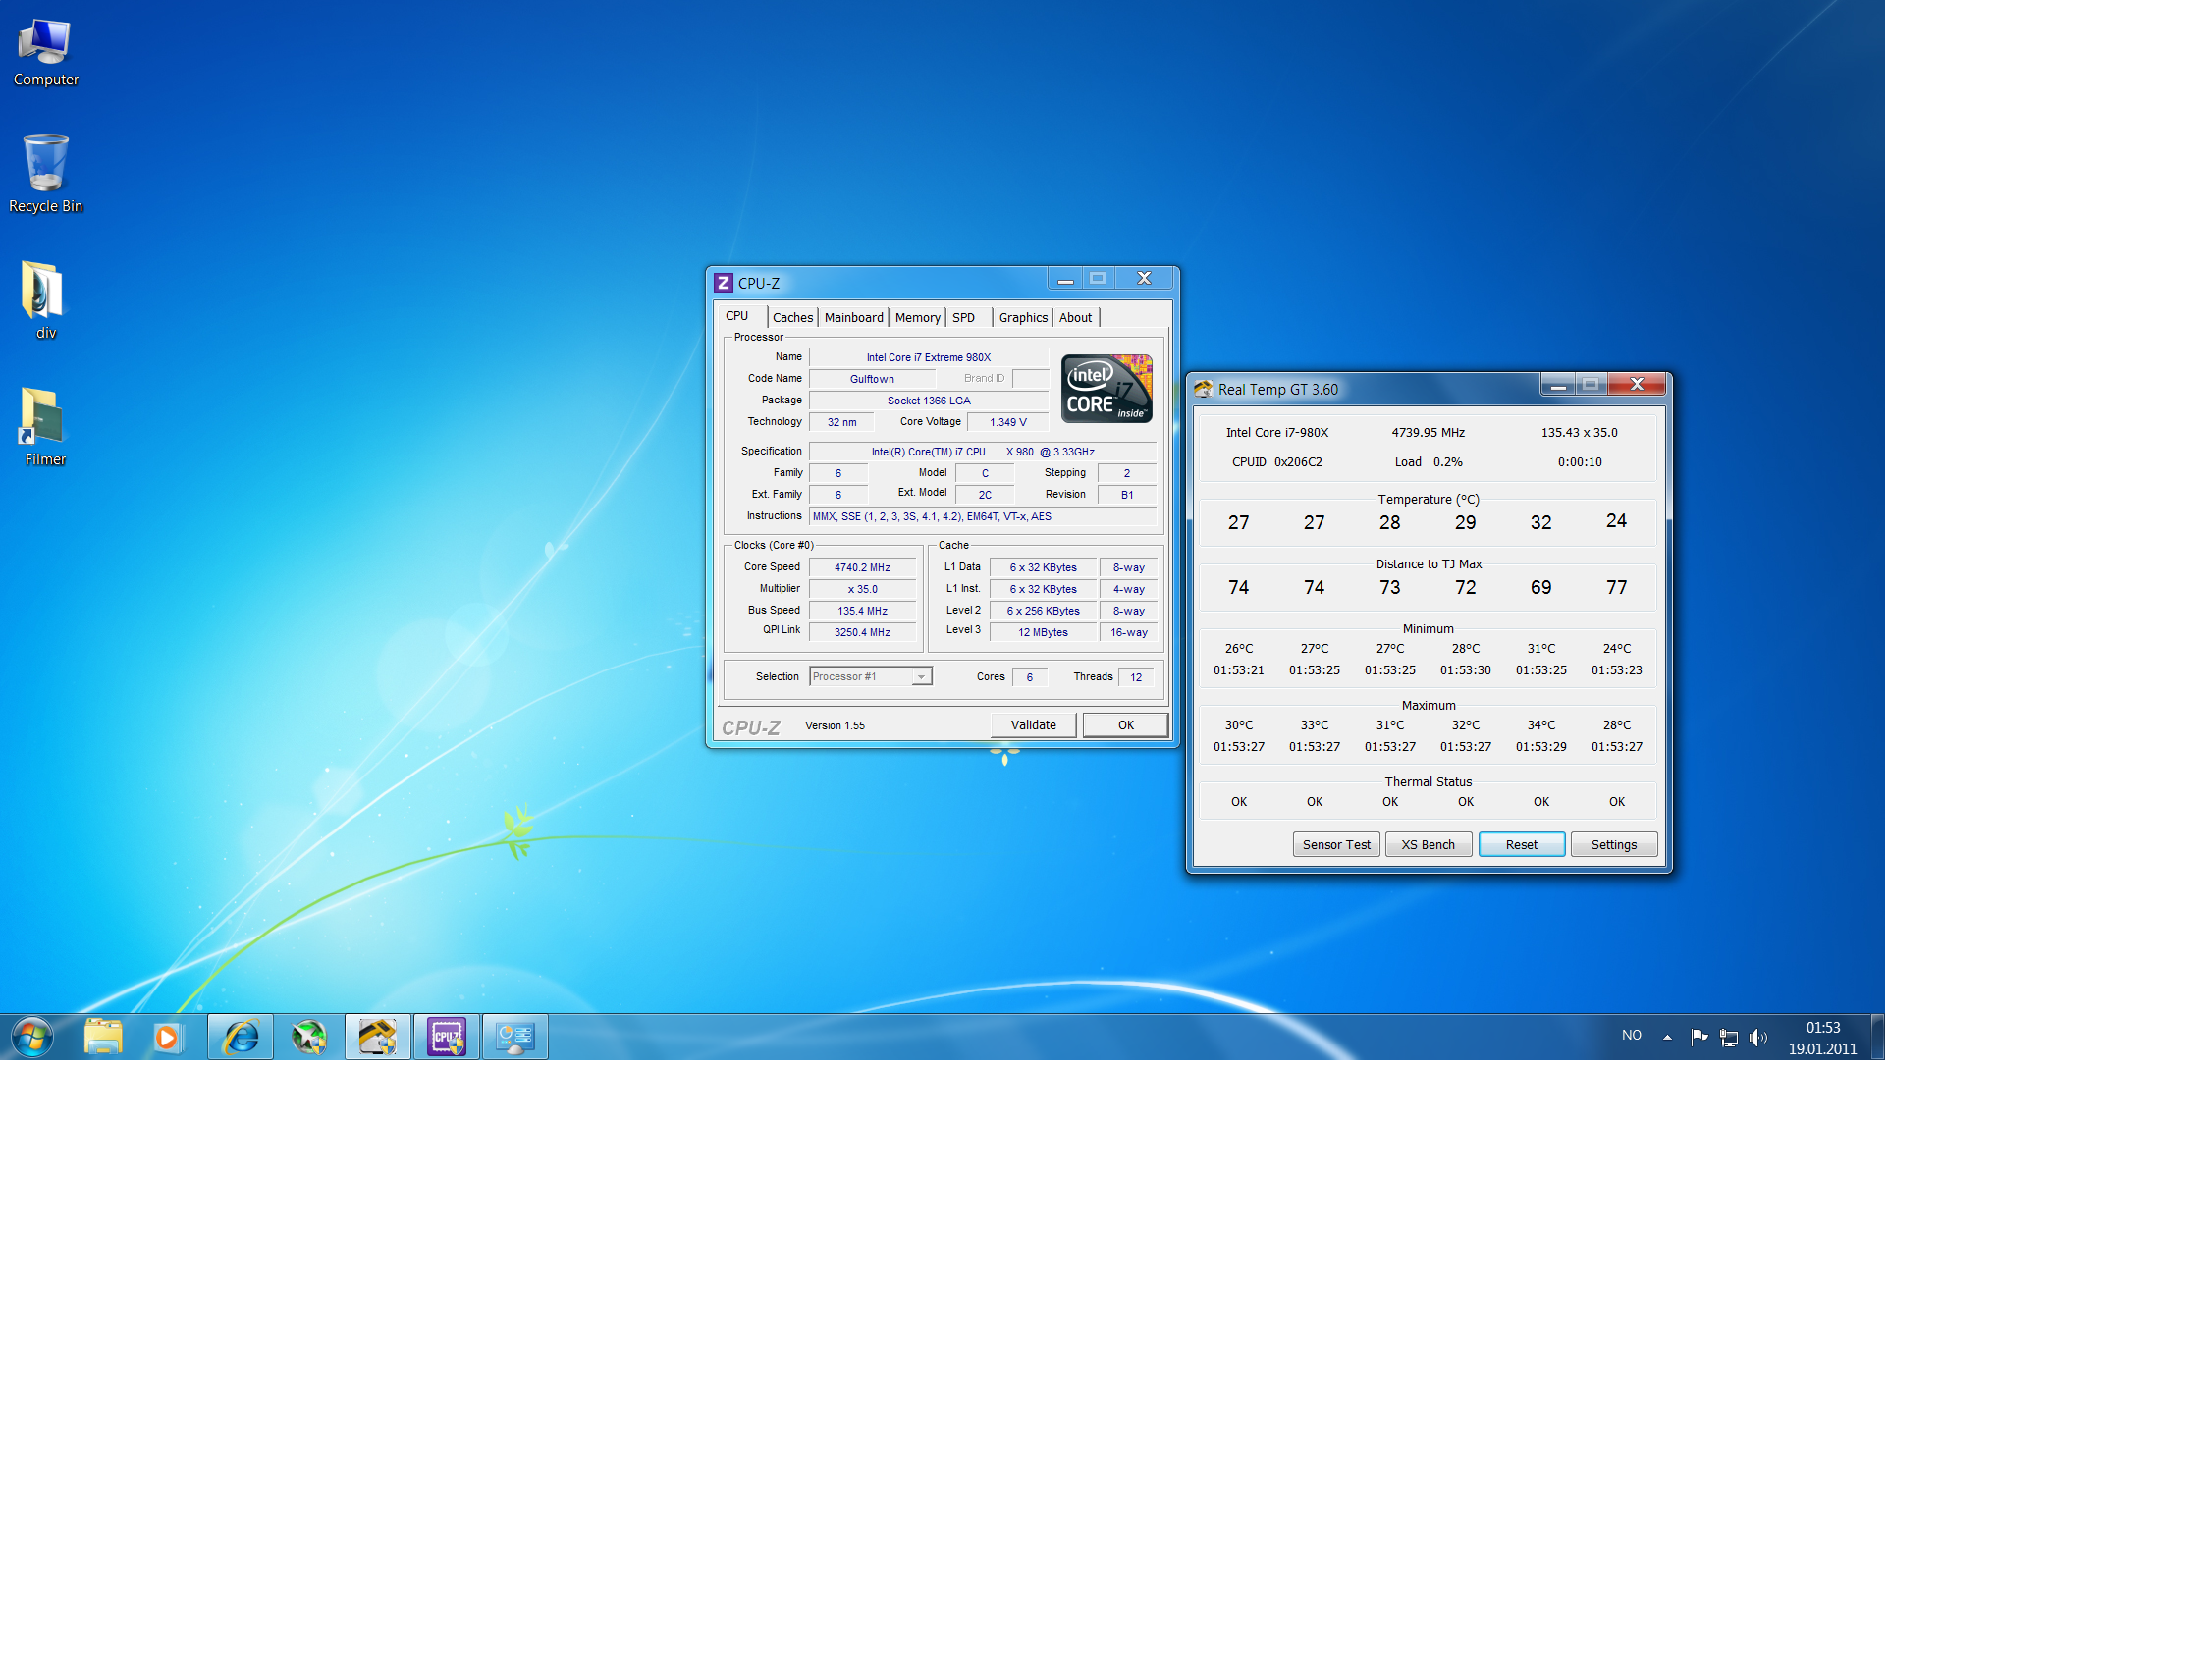
Task: Open Windows Explorer from taskbar
Action: pos(103,1038)
